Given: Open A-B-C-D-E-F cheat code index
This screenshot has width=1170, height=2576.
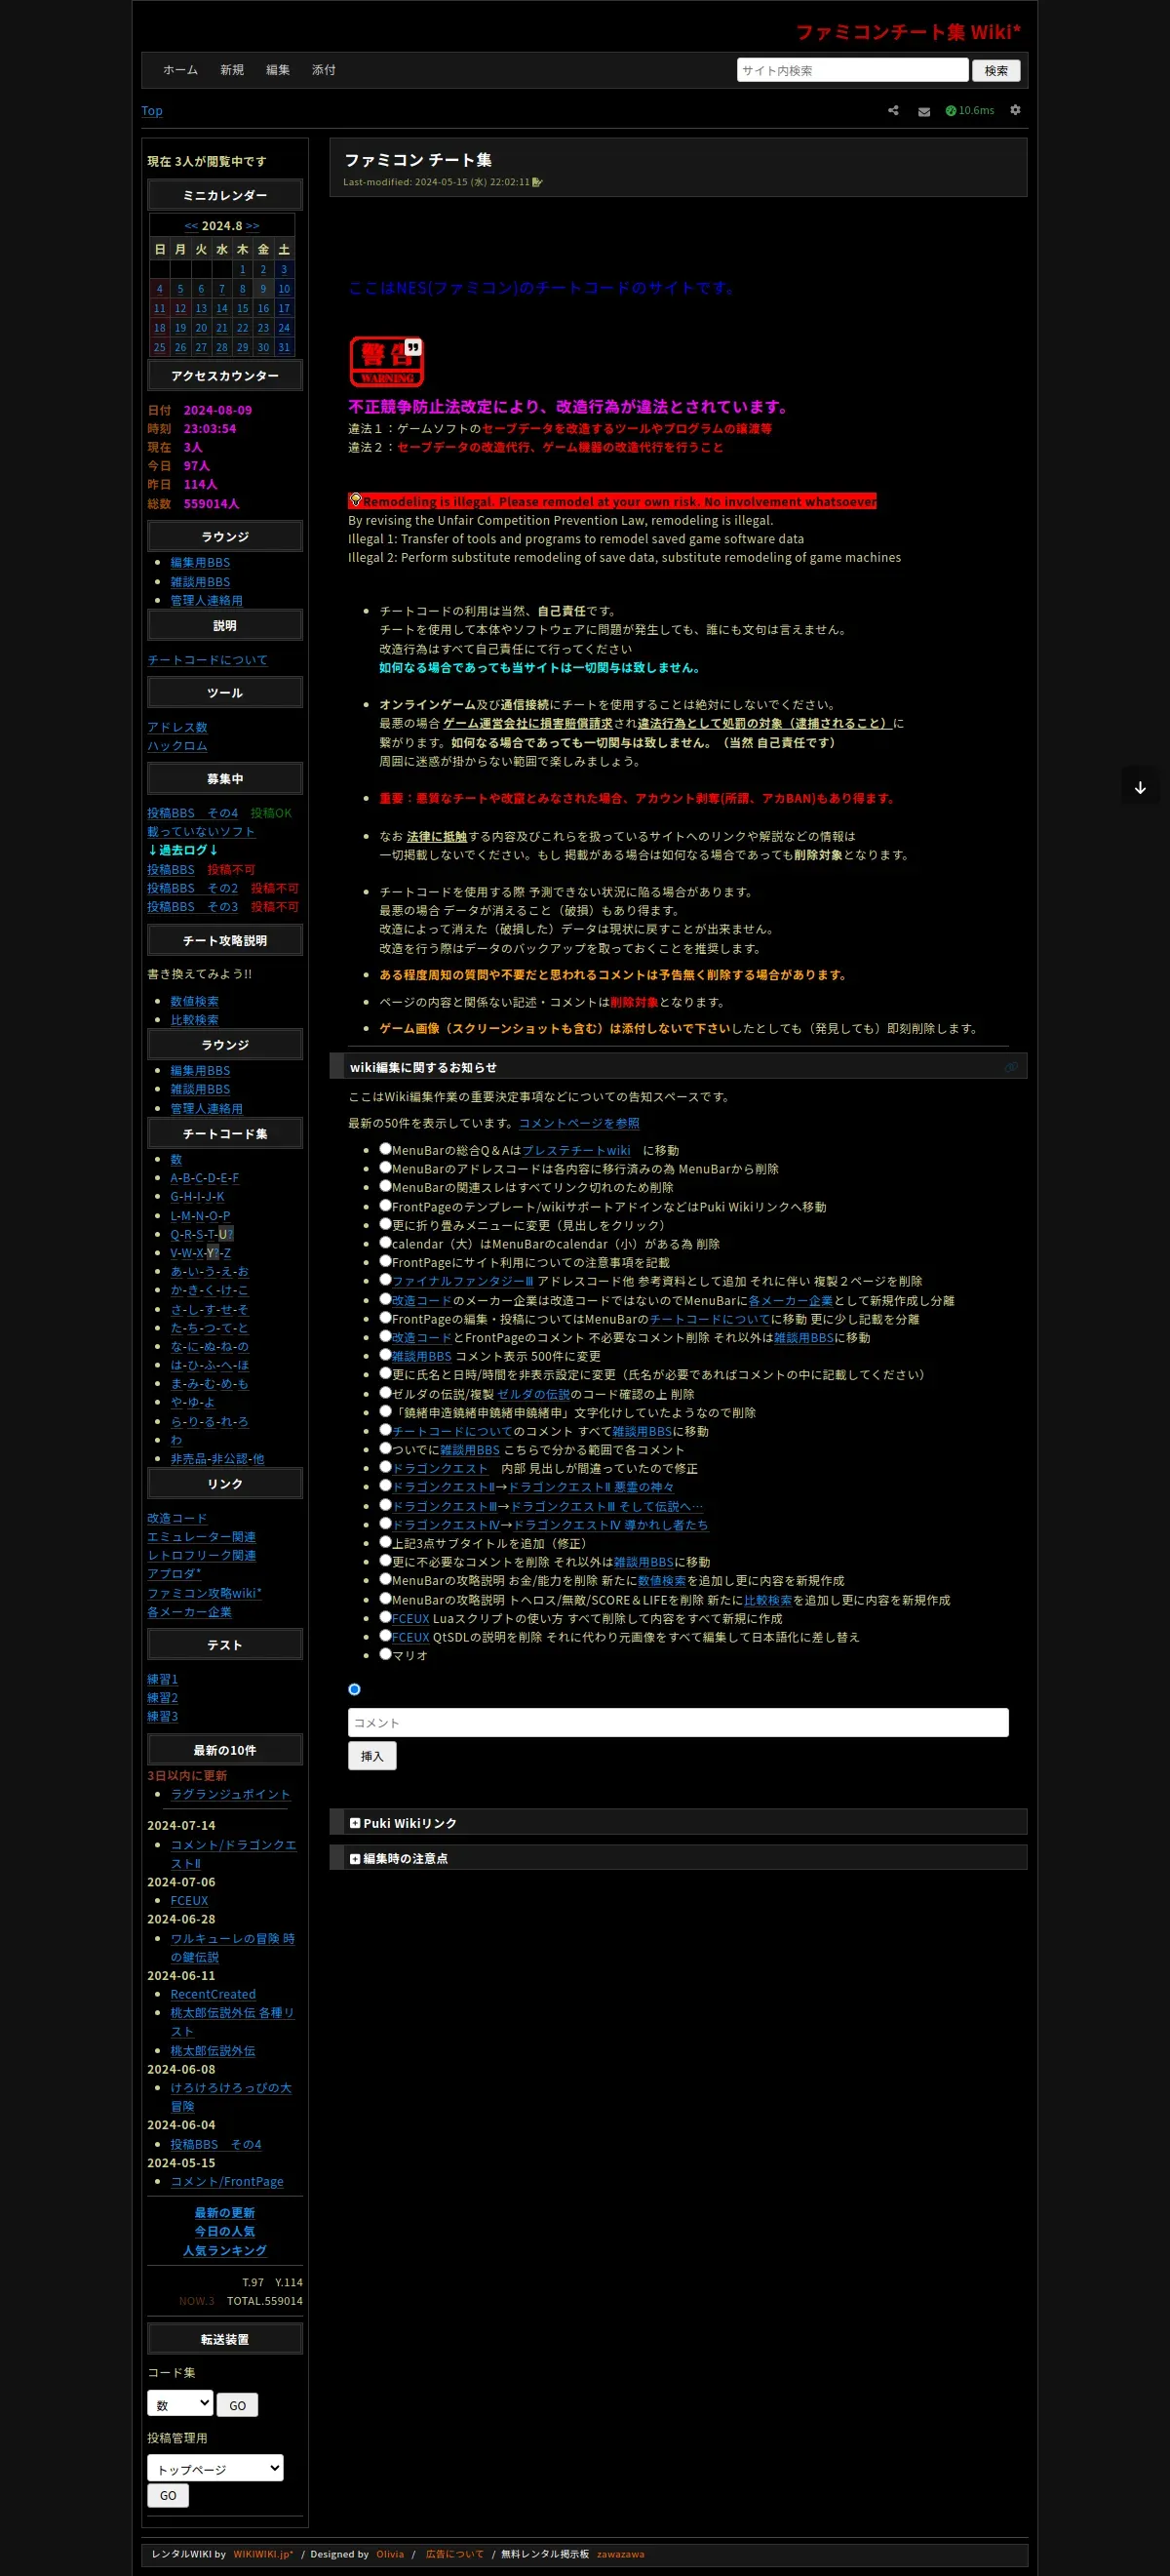Looking at the screenshot, I should pyautogui.click(x=204, y=1177).
